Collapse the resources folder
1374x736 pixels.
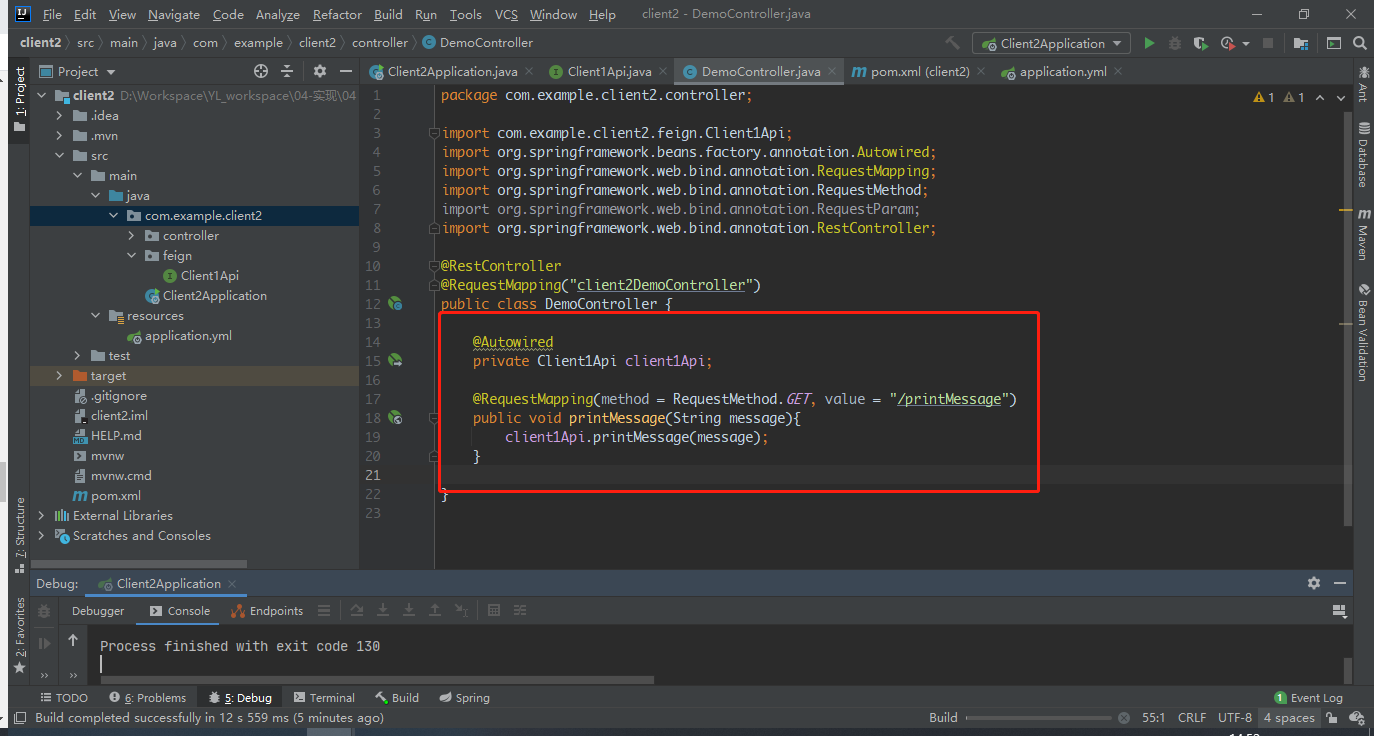coord(96,315)
